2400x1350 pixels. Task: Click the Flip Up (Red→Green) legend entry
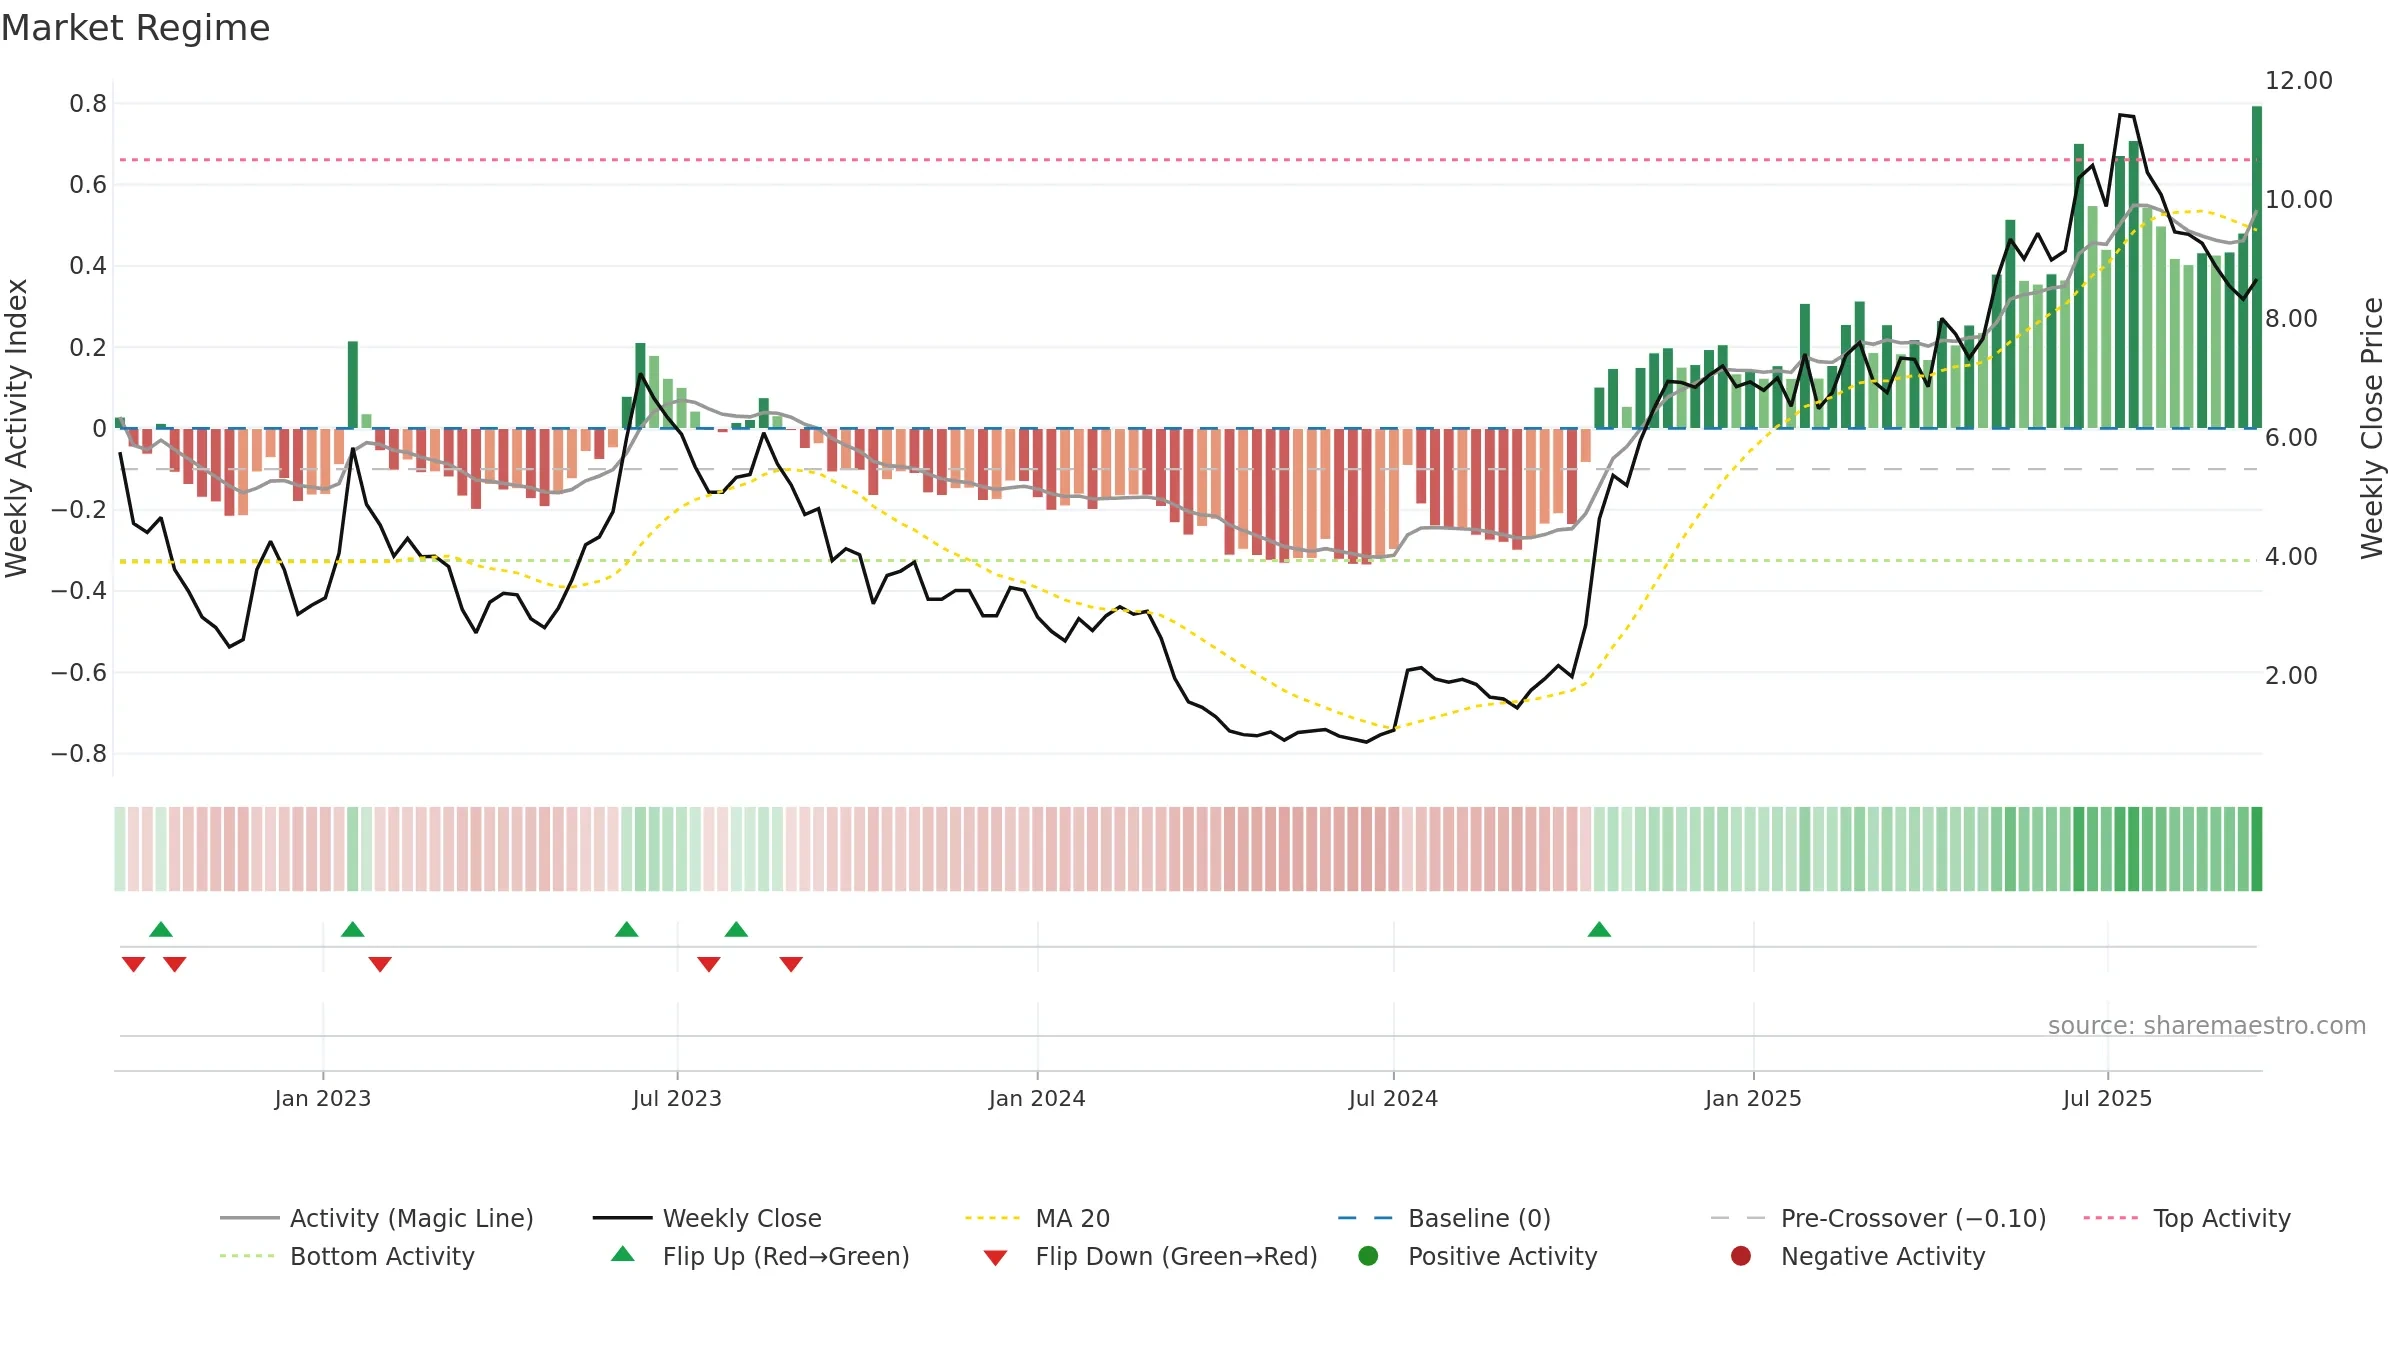point(760,1256)
